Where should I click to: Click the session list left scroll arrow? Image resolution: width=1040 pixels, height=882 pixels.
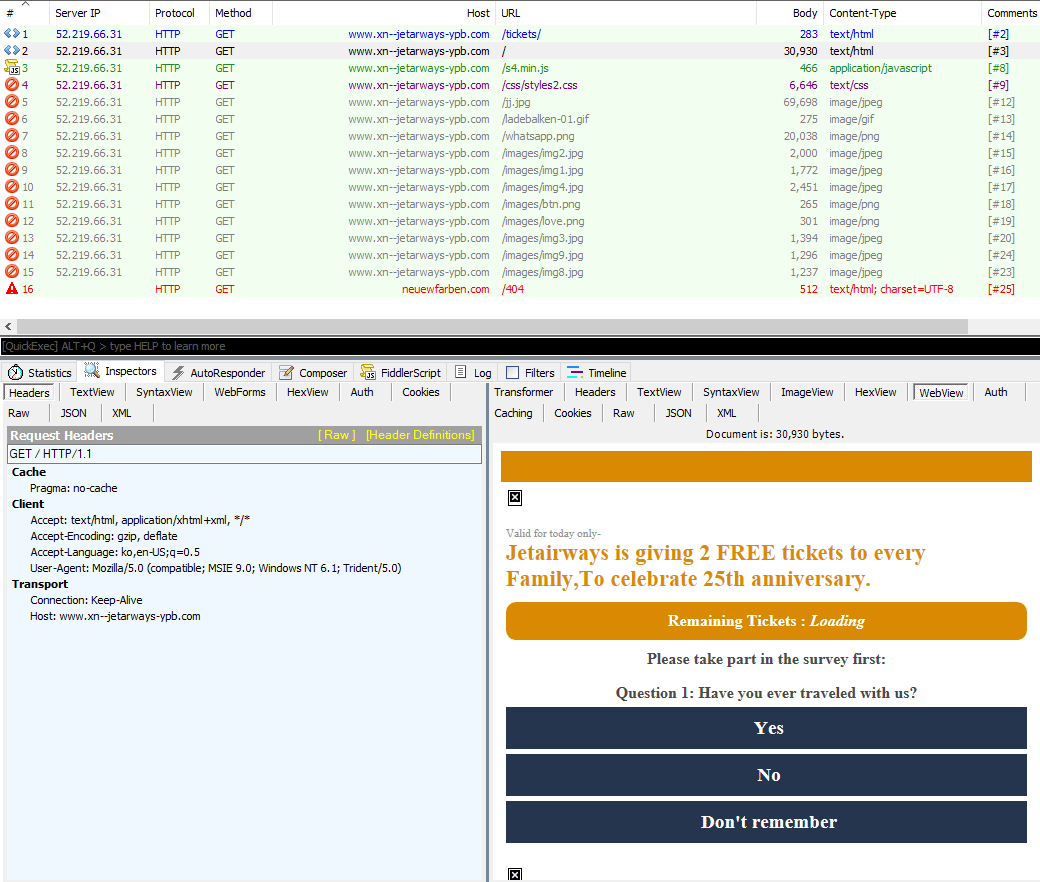click(x=9, y=327)
